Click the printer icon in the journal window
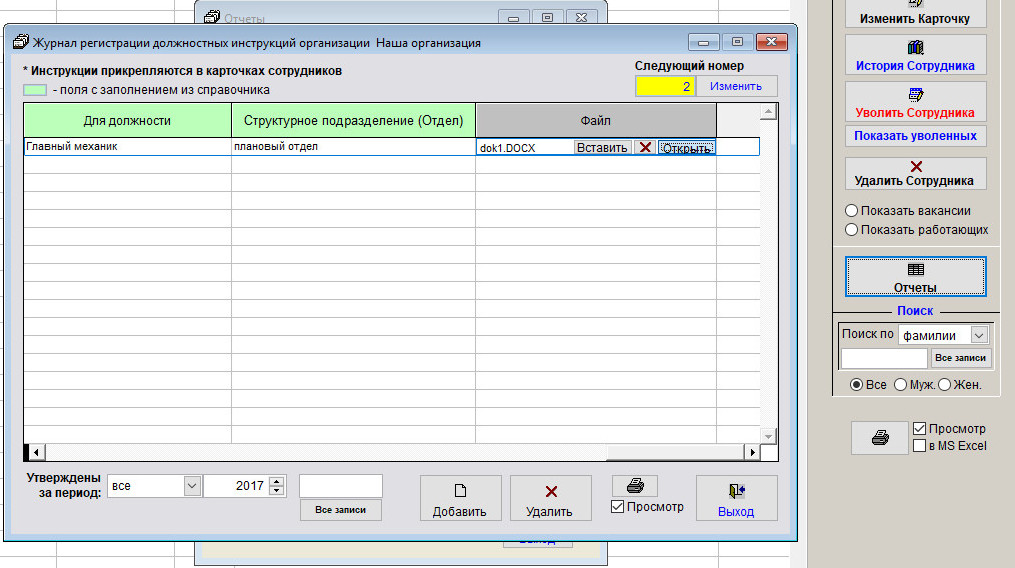The width and height of the screenshot is (1015, 568). [635, 486]
